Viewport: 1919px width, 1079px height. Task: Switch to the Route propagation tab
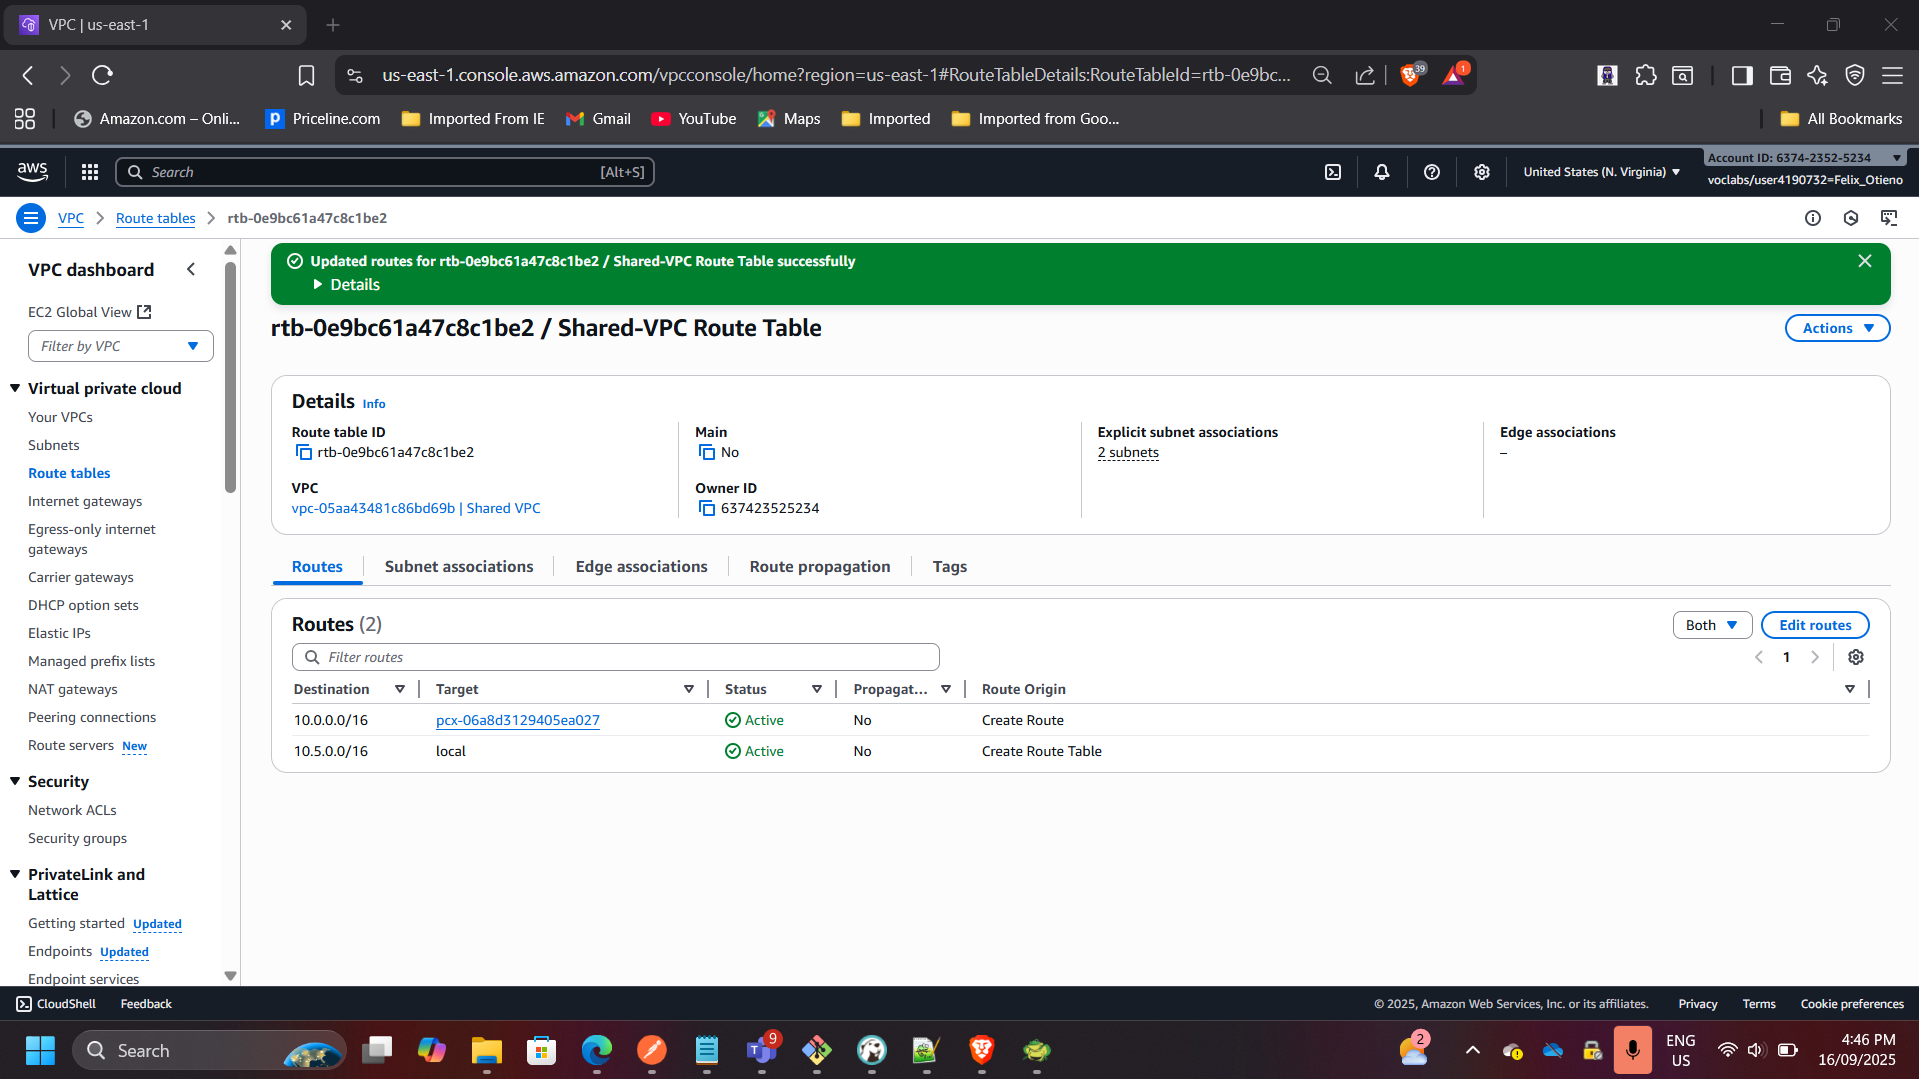point(819,567)
